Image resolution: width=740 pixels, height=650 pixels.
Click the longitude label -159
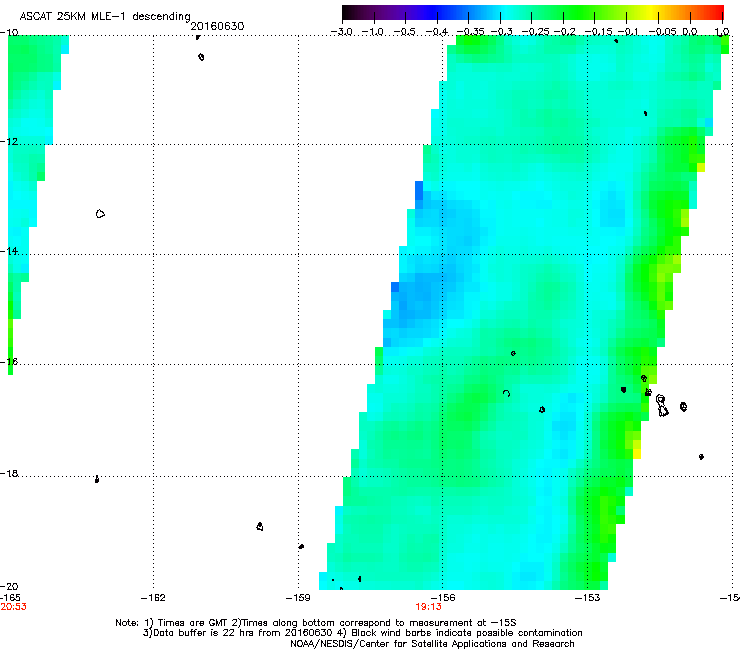[298, 598]
